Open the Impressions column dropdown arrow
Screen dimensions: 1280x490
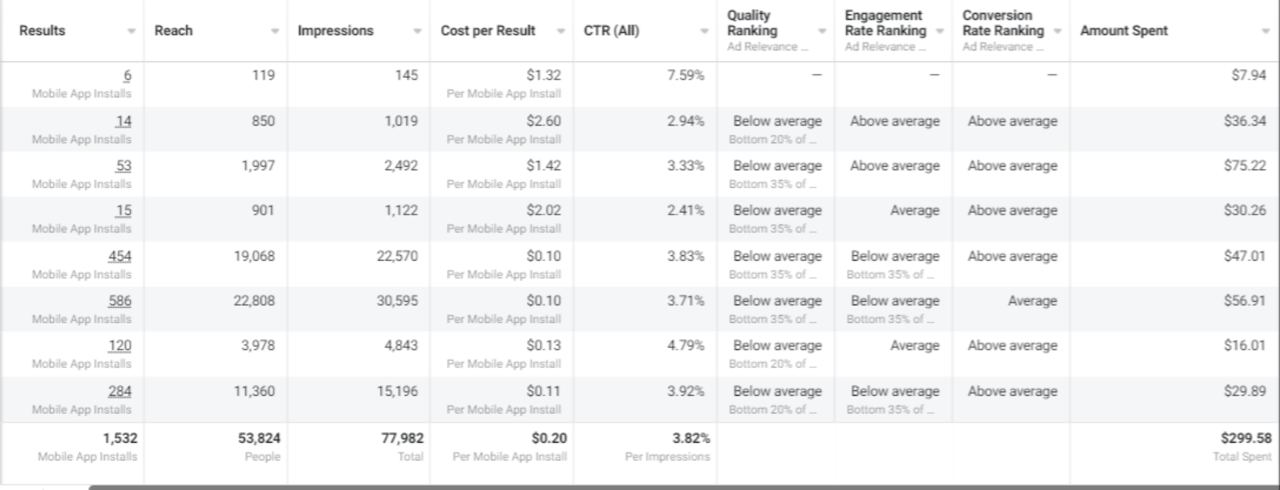(417, 31)
